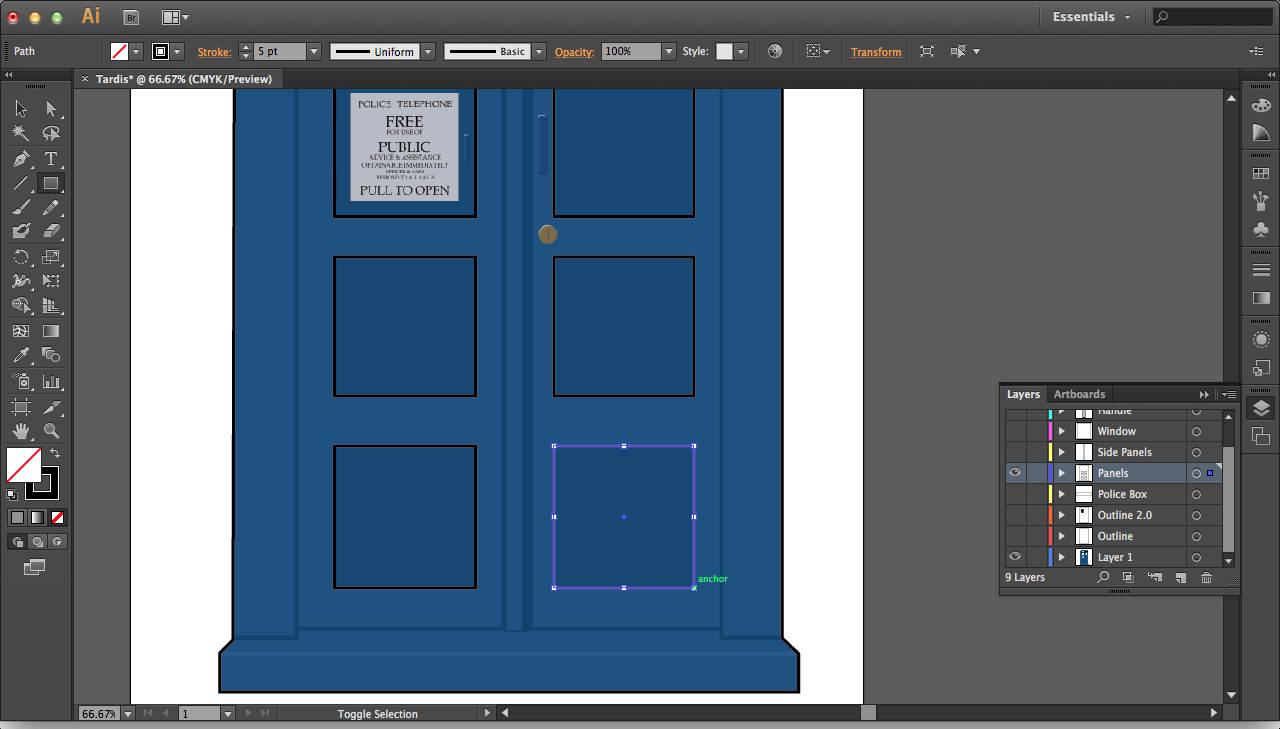Set fill to None in toolbox
Image resolution: width=1280 pixels, height=729 pixels.
point(58,517)
